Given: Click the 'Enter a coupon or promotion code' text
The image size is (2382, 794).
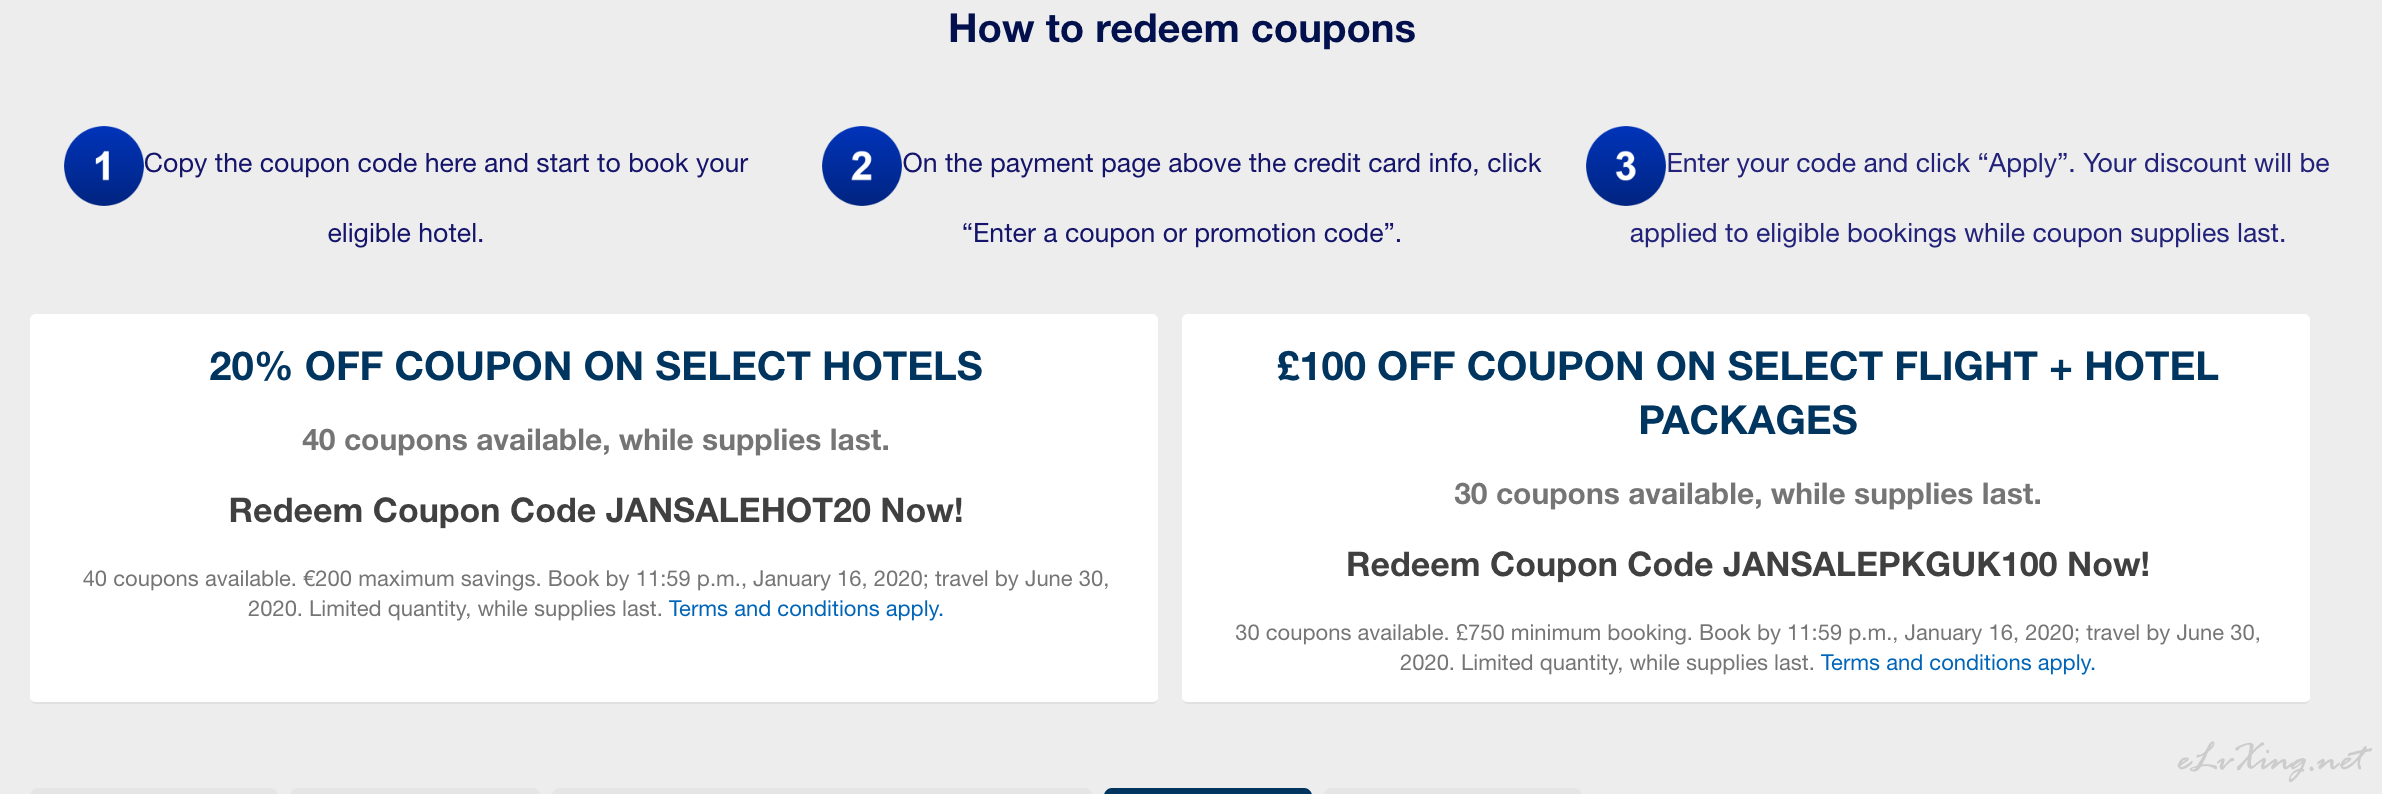Looking at the screenshot, I should 1182,233.
